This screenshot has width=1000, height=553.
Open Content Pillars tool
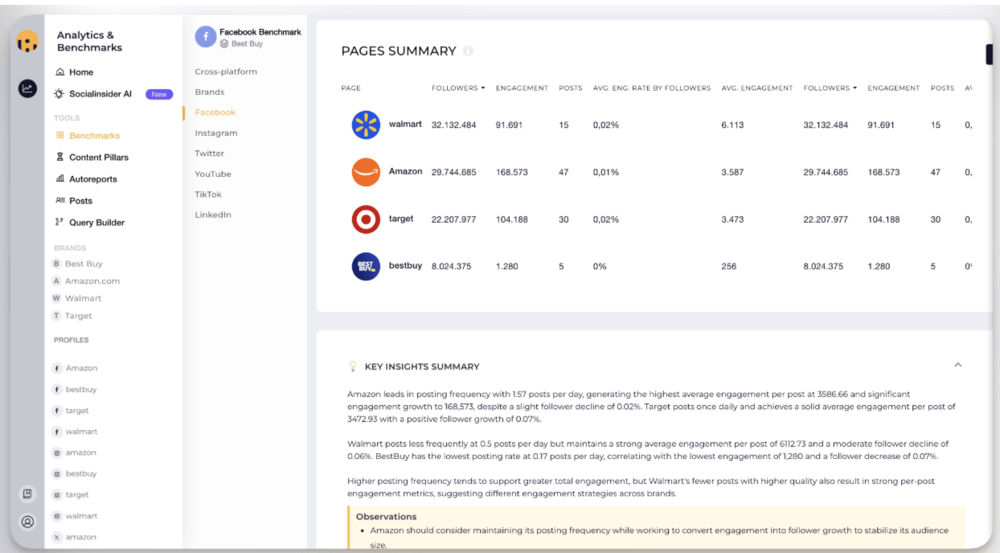99,157
